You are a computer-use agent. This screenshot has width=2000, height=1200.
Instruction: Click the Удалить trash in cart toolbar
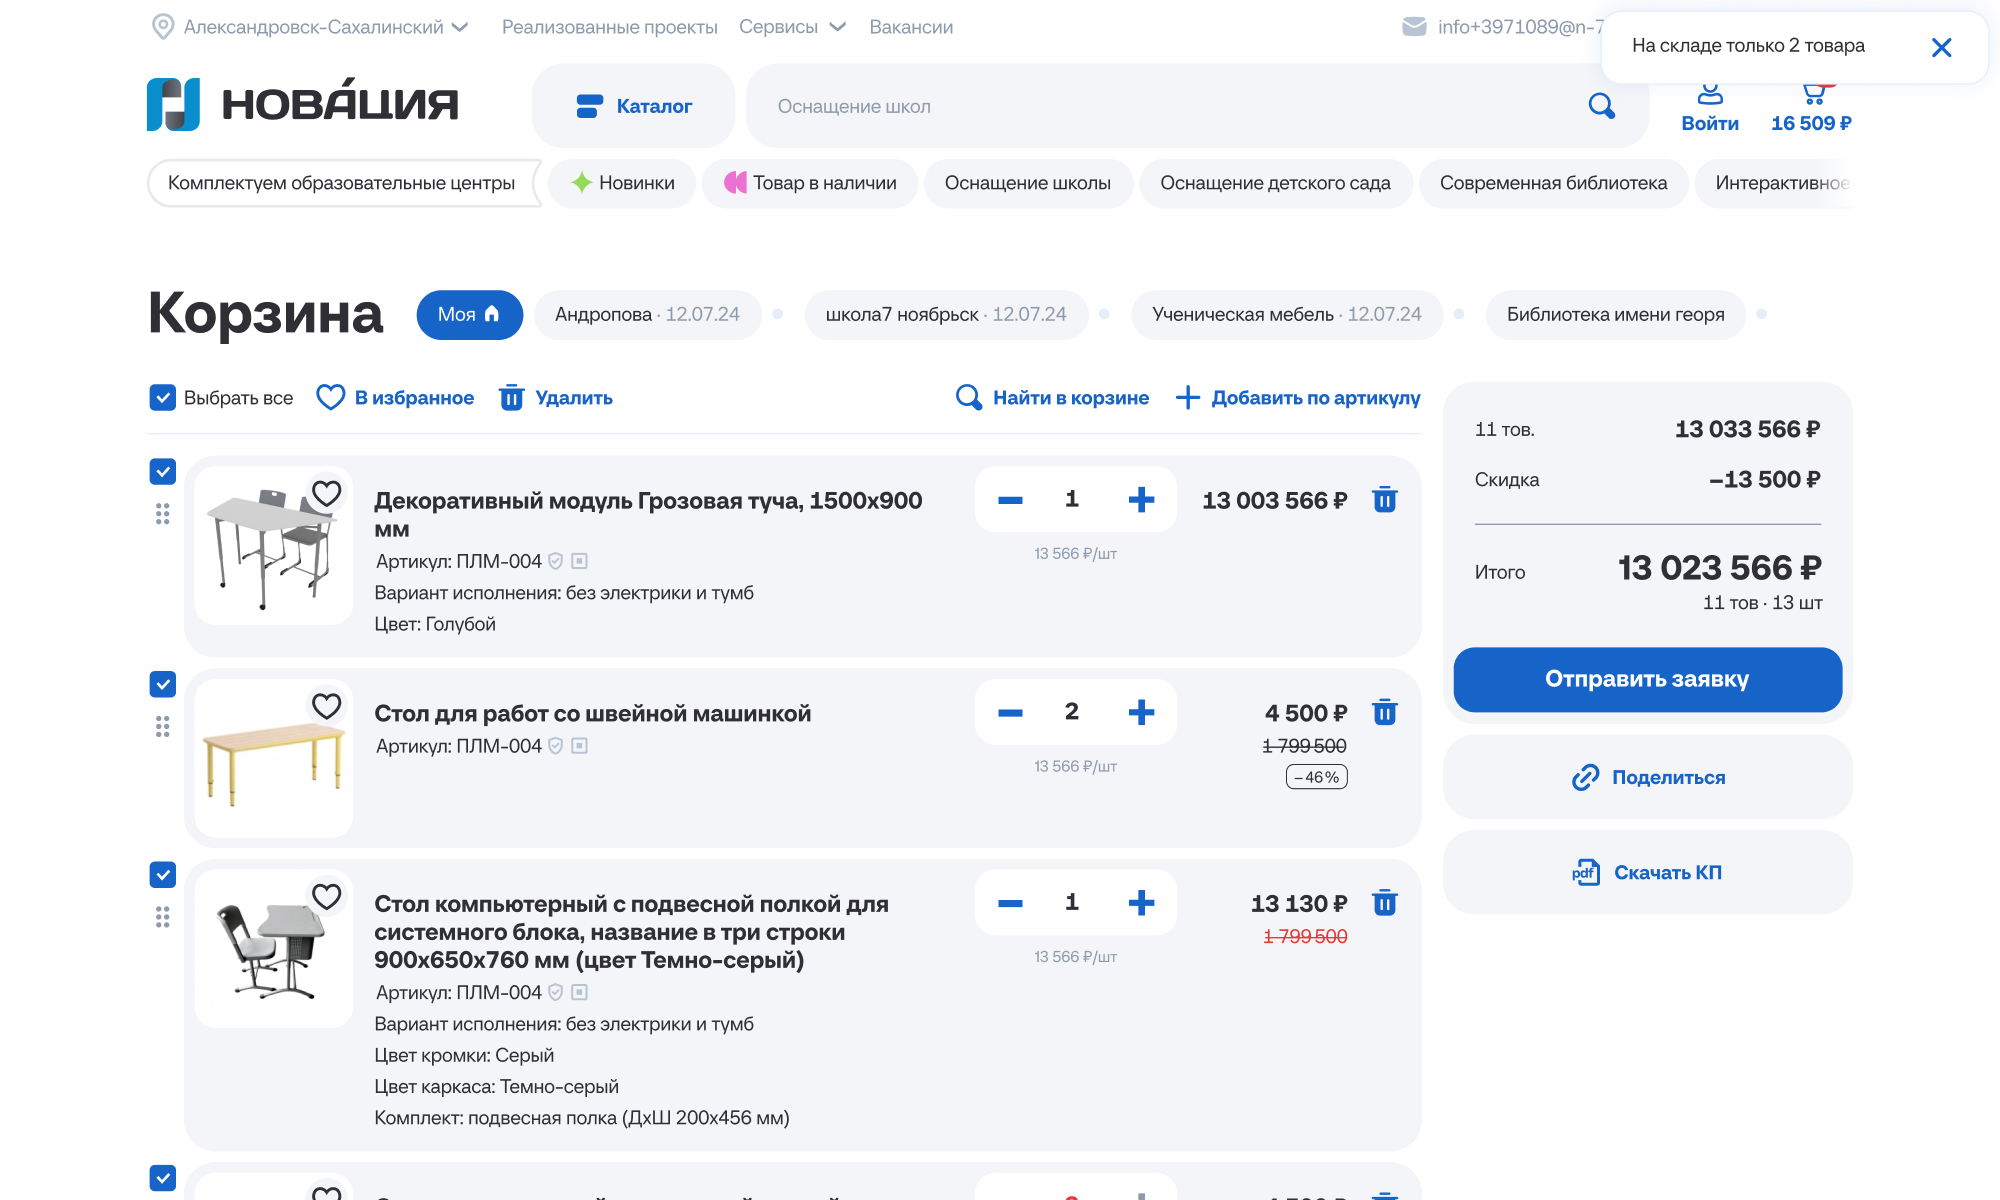[x=511, y=398]
